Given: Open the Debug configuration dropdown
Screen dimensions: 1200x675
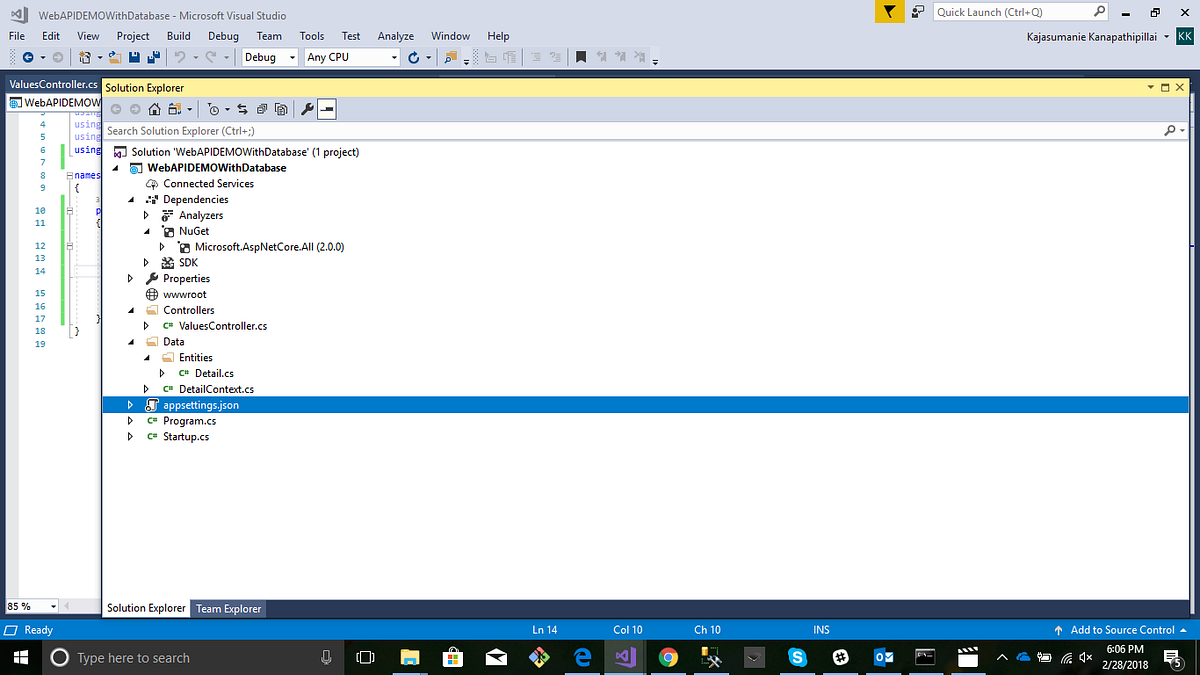Looking at the screenshot, I should tap(270, 57).
